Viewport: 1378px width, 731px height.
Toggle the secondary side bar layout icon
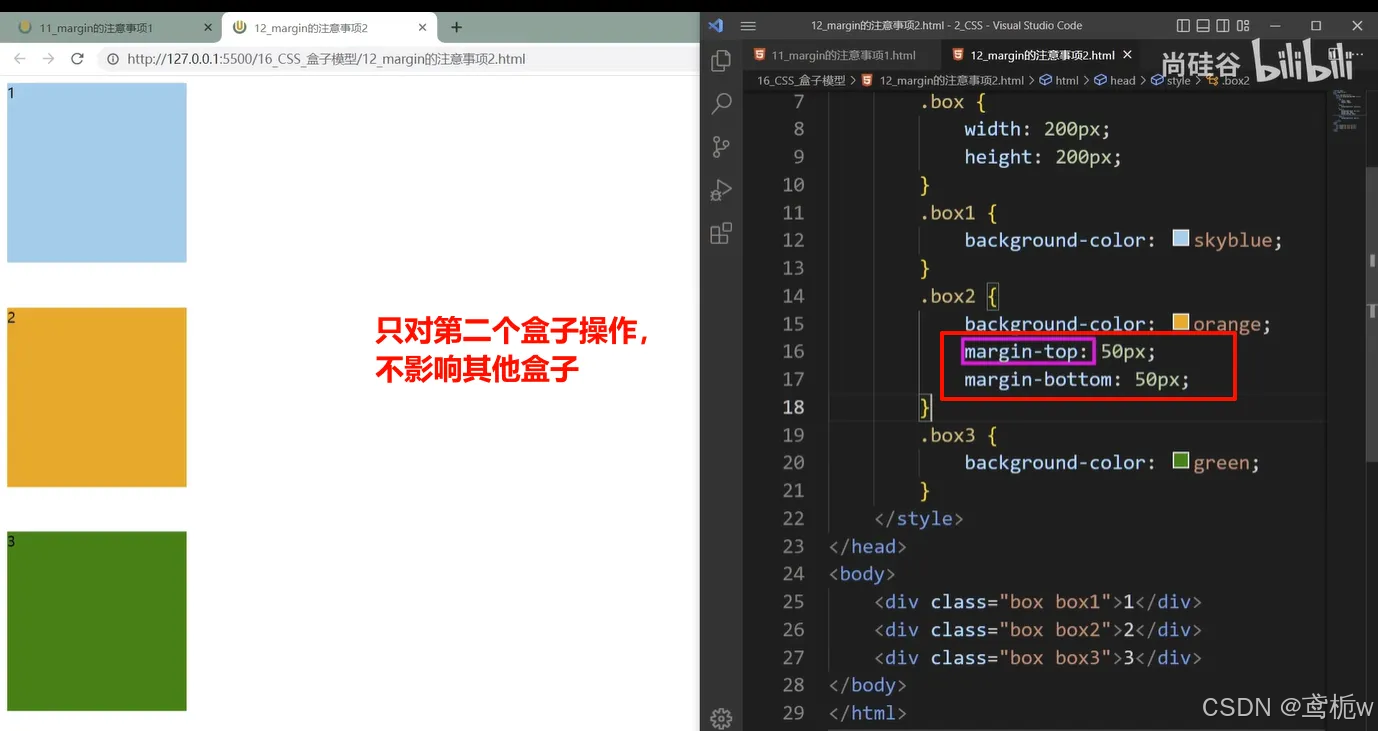pos(1223,26)
